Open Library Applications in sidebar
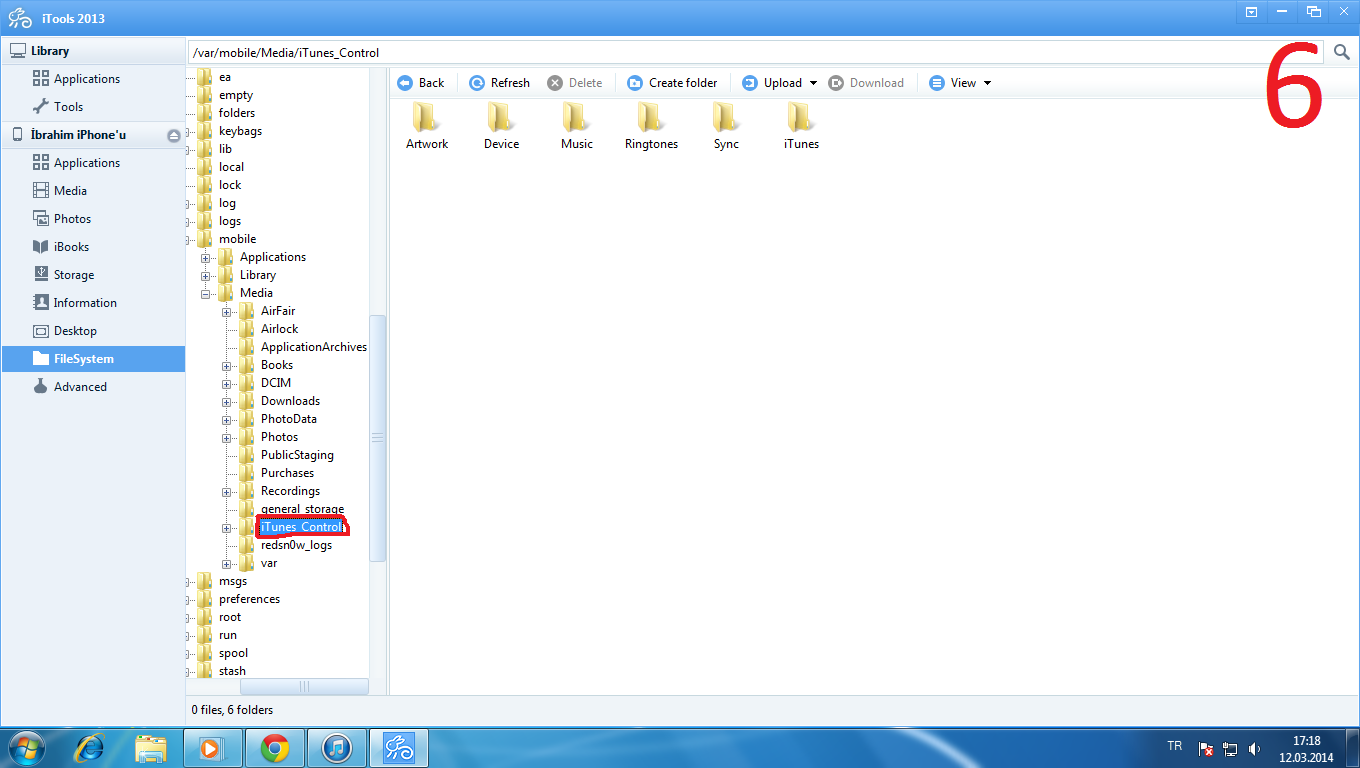 click(x=93, y=79)
